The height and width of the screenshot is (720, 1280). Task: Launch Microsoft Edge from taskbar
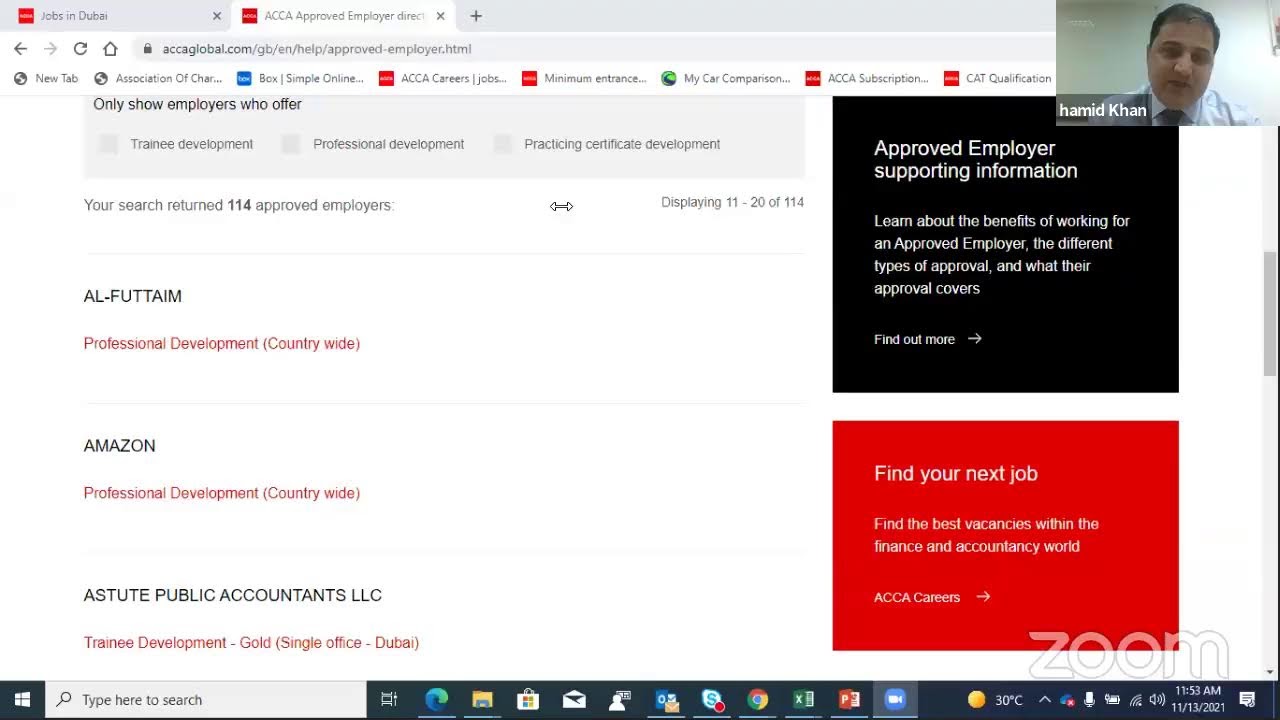click(x=437, y=699)
